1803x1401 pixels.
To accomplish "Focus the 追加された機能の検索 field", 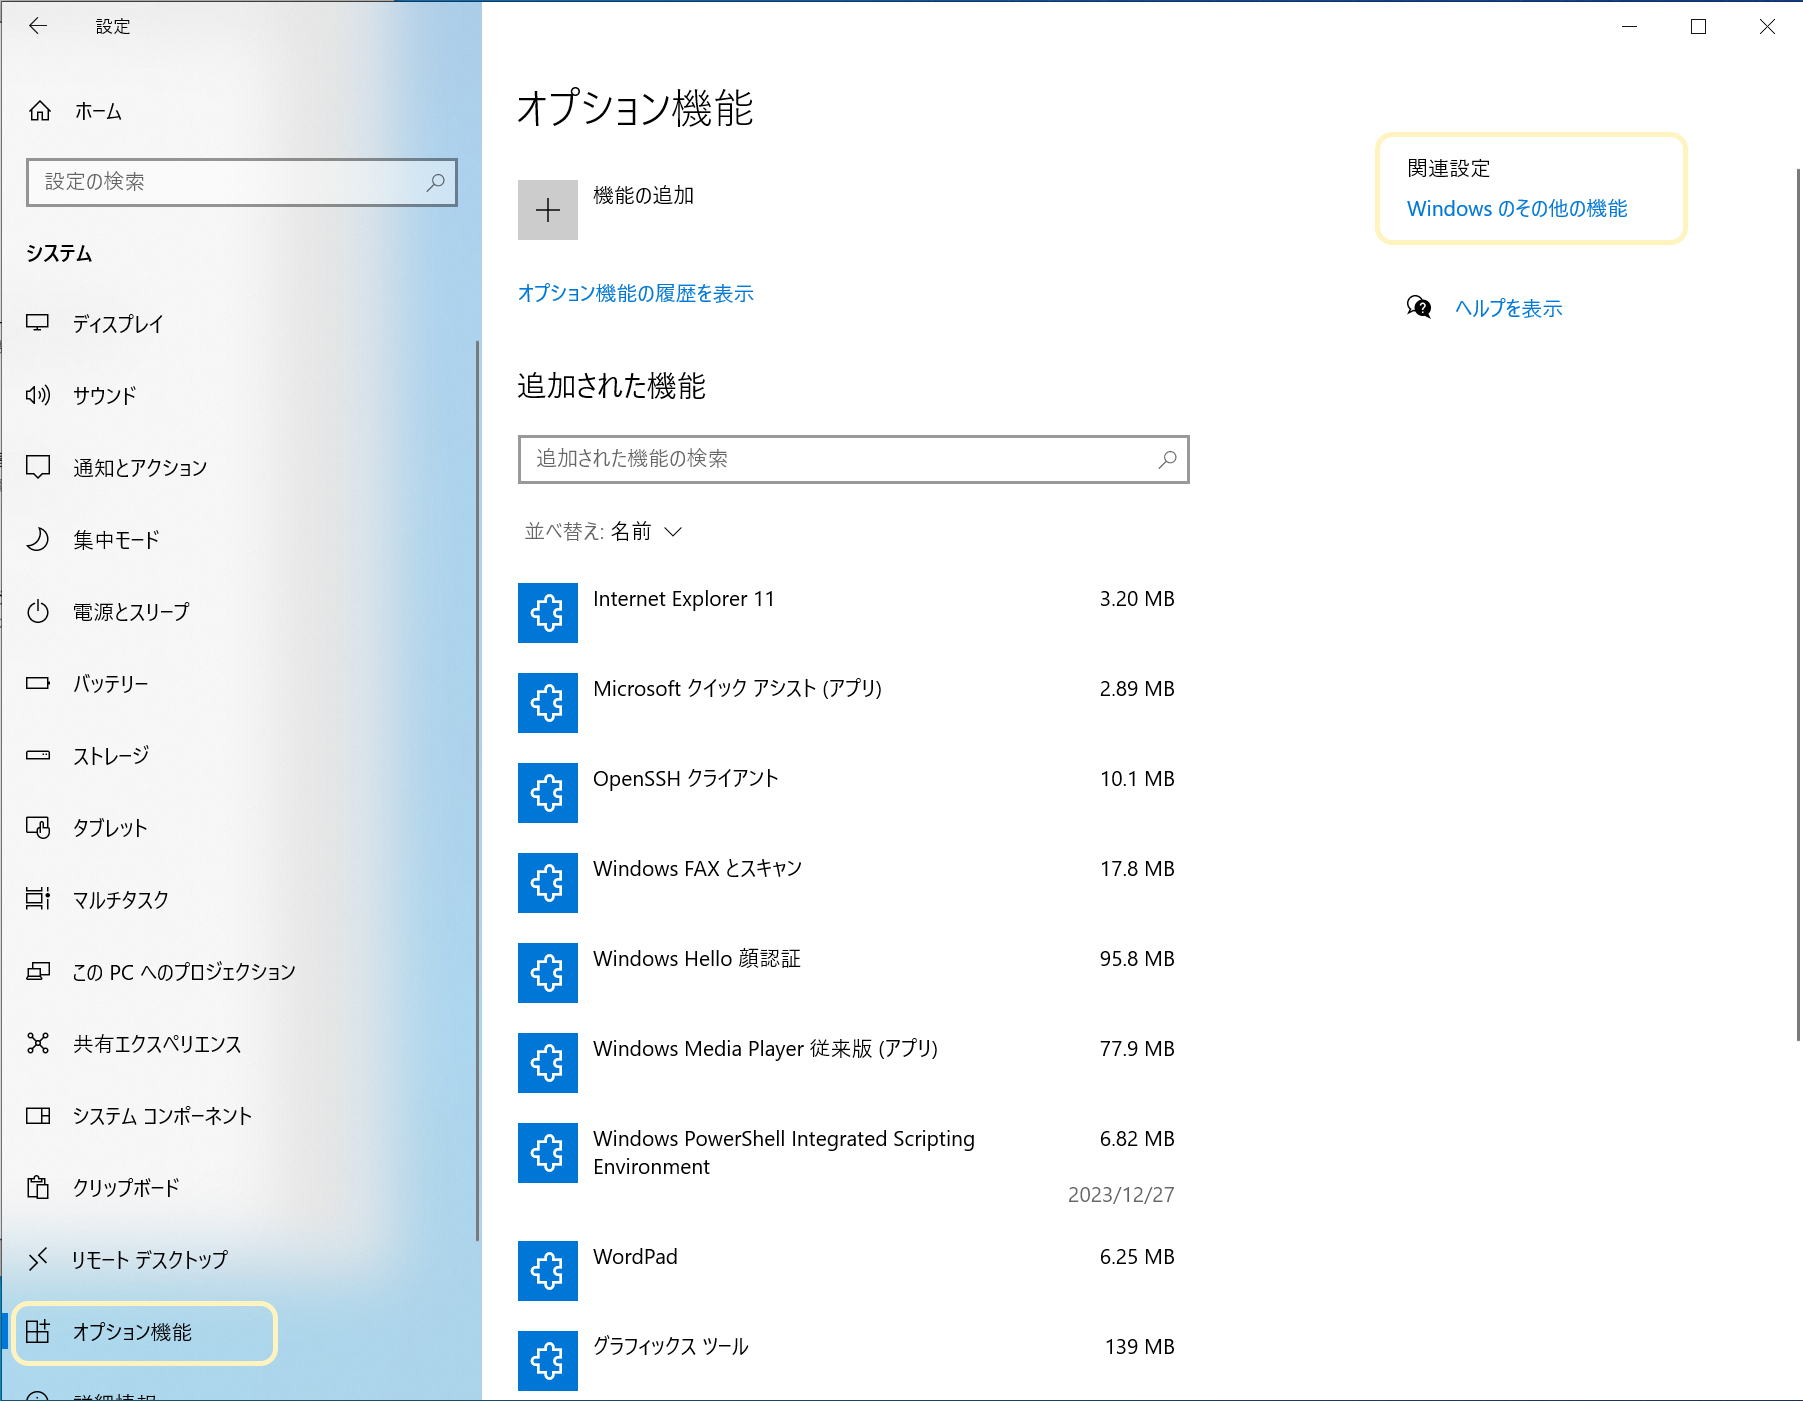I will tap(854, 459).
